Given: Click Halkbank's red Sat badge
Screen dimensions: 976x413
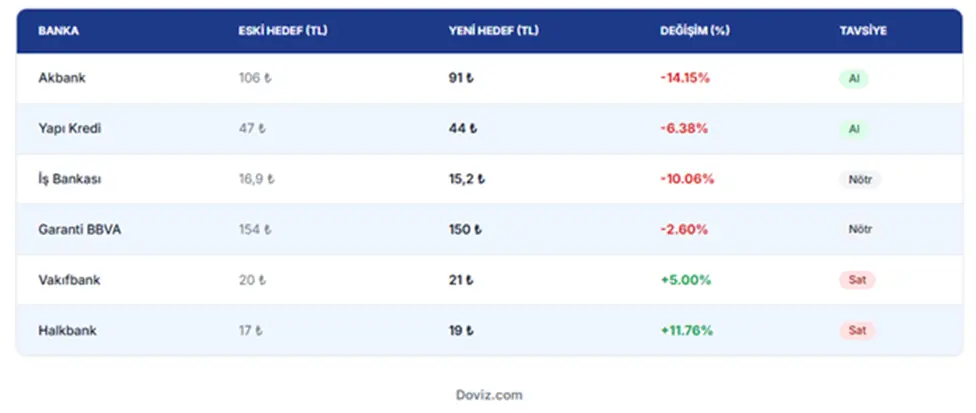Looking at the screenshot, I should (857, 330).
